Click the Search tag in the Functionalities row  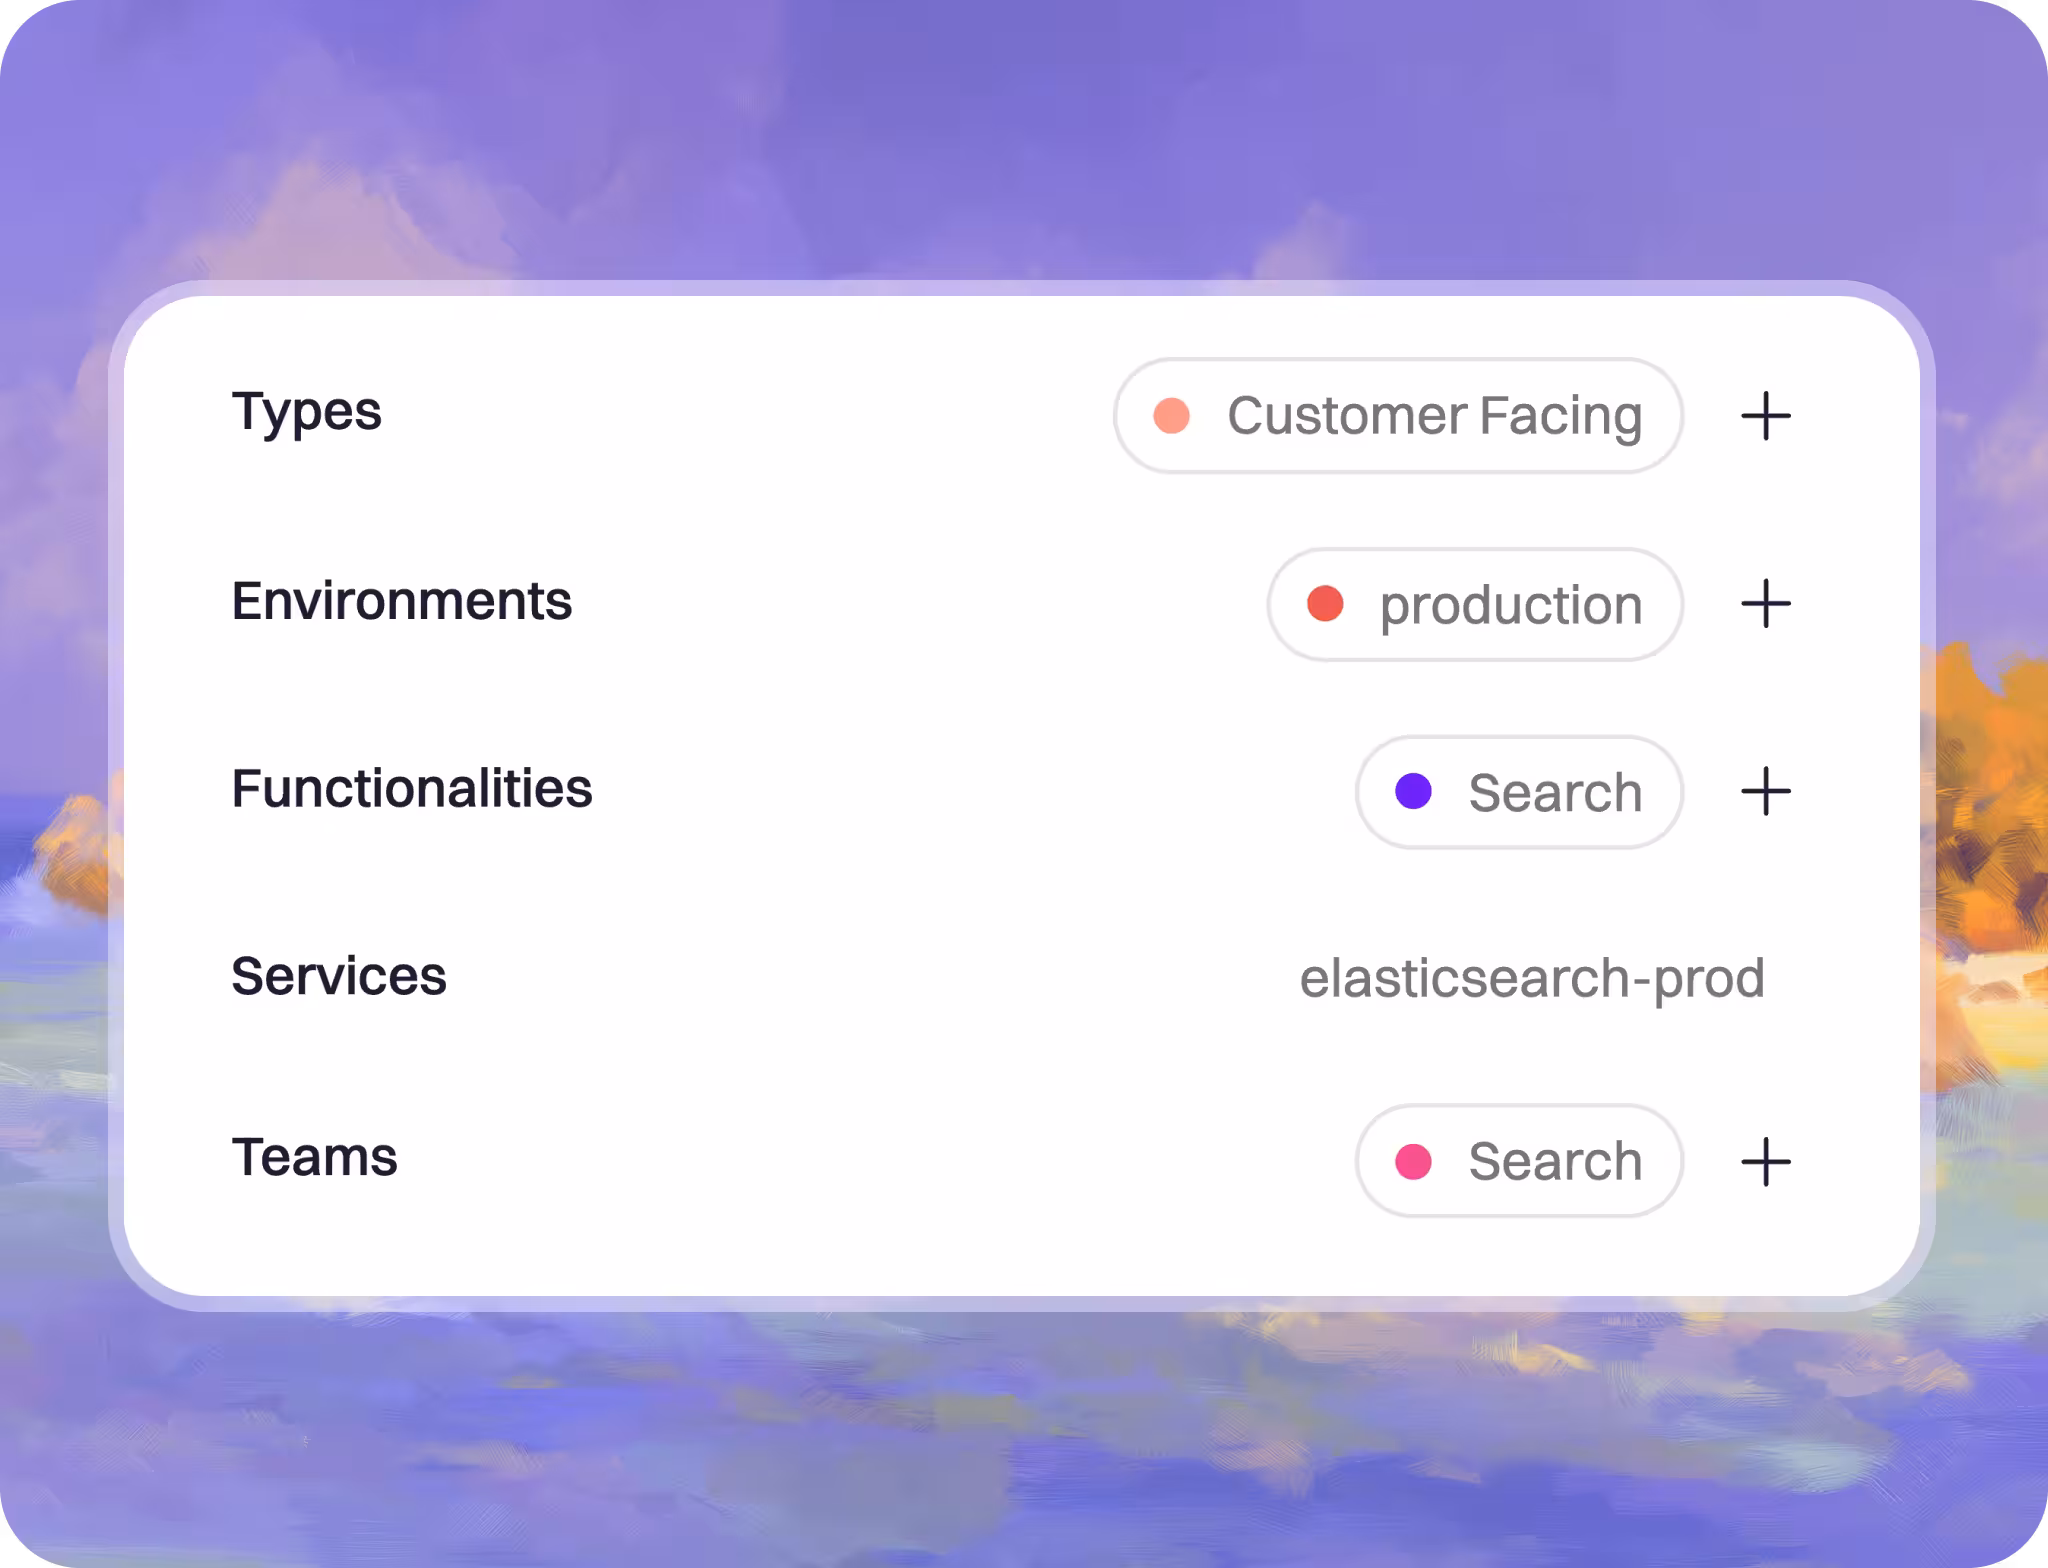click(x=1519, y=792)
